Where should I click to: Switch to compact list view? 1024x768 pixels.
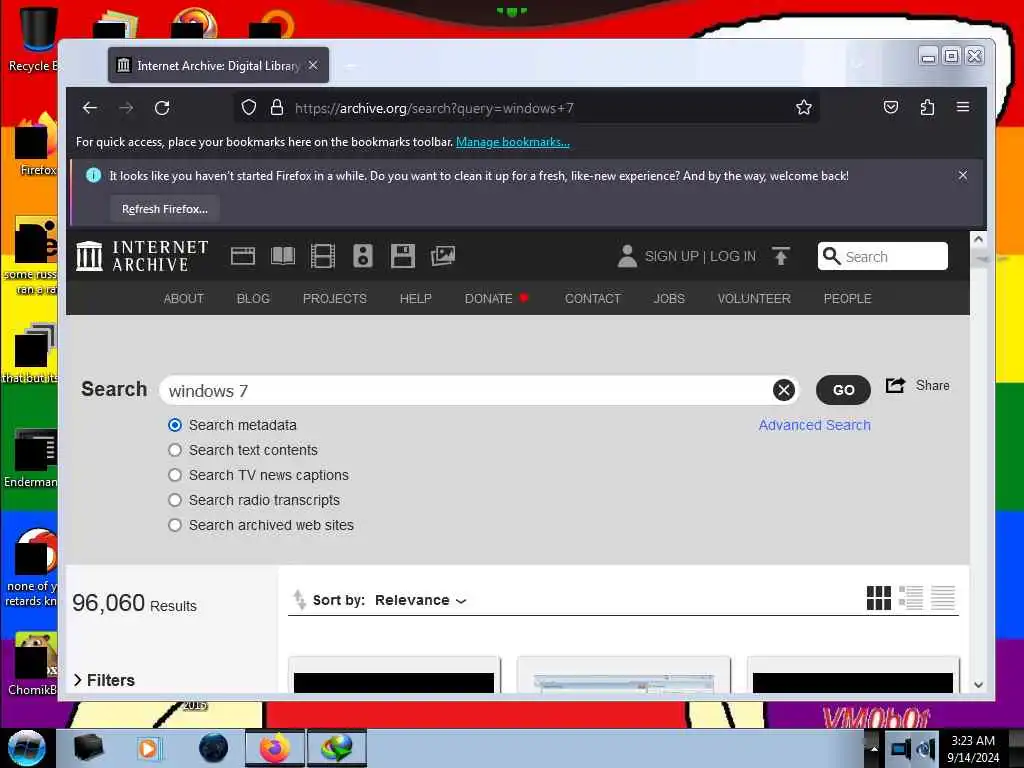942,598
